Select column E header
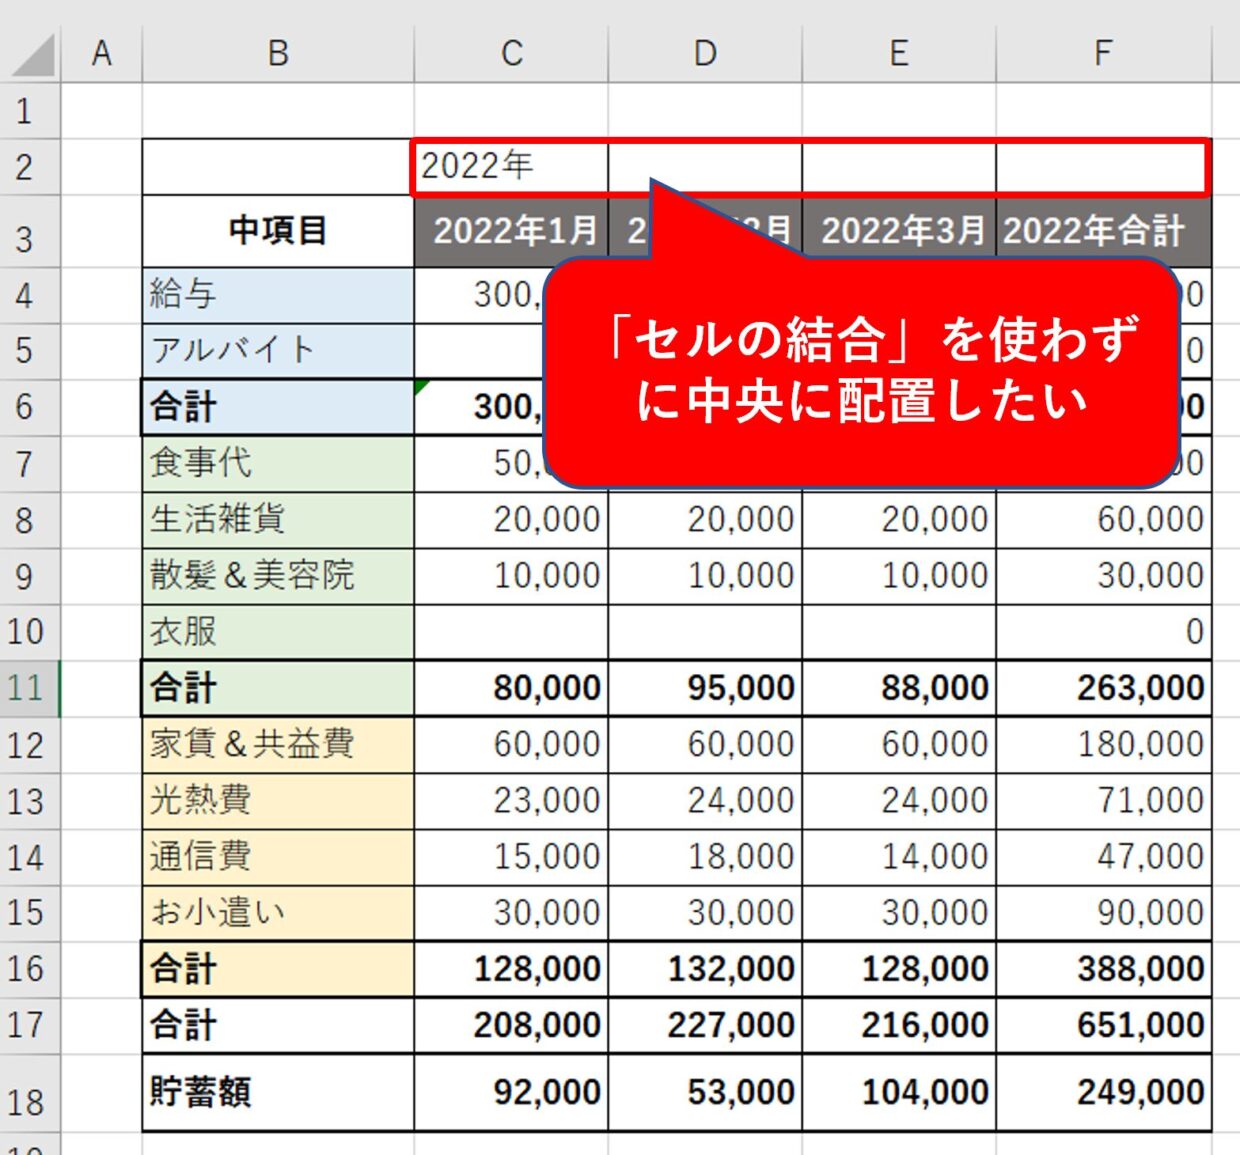The width and height of the screenshot is (1240, 1155). point(899,54)
